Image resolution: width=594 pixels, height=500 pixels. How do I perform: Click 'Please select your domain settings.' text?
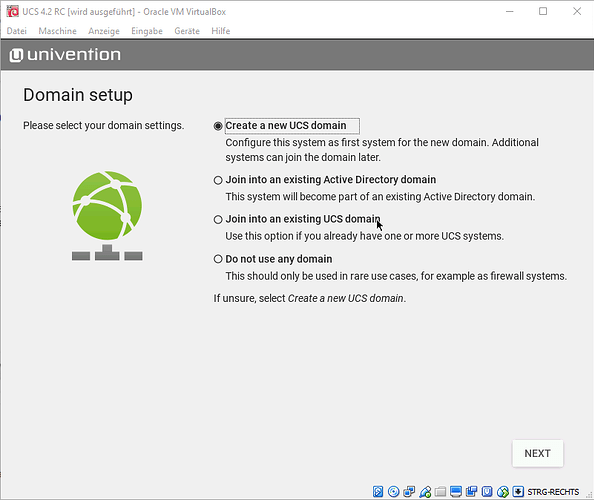pyautogui.click(x=103, y=125)
